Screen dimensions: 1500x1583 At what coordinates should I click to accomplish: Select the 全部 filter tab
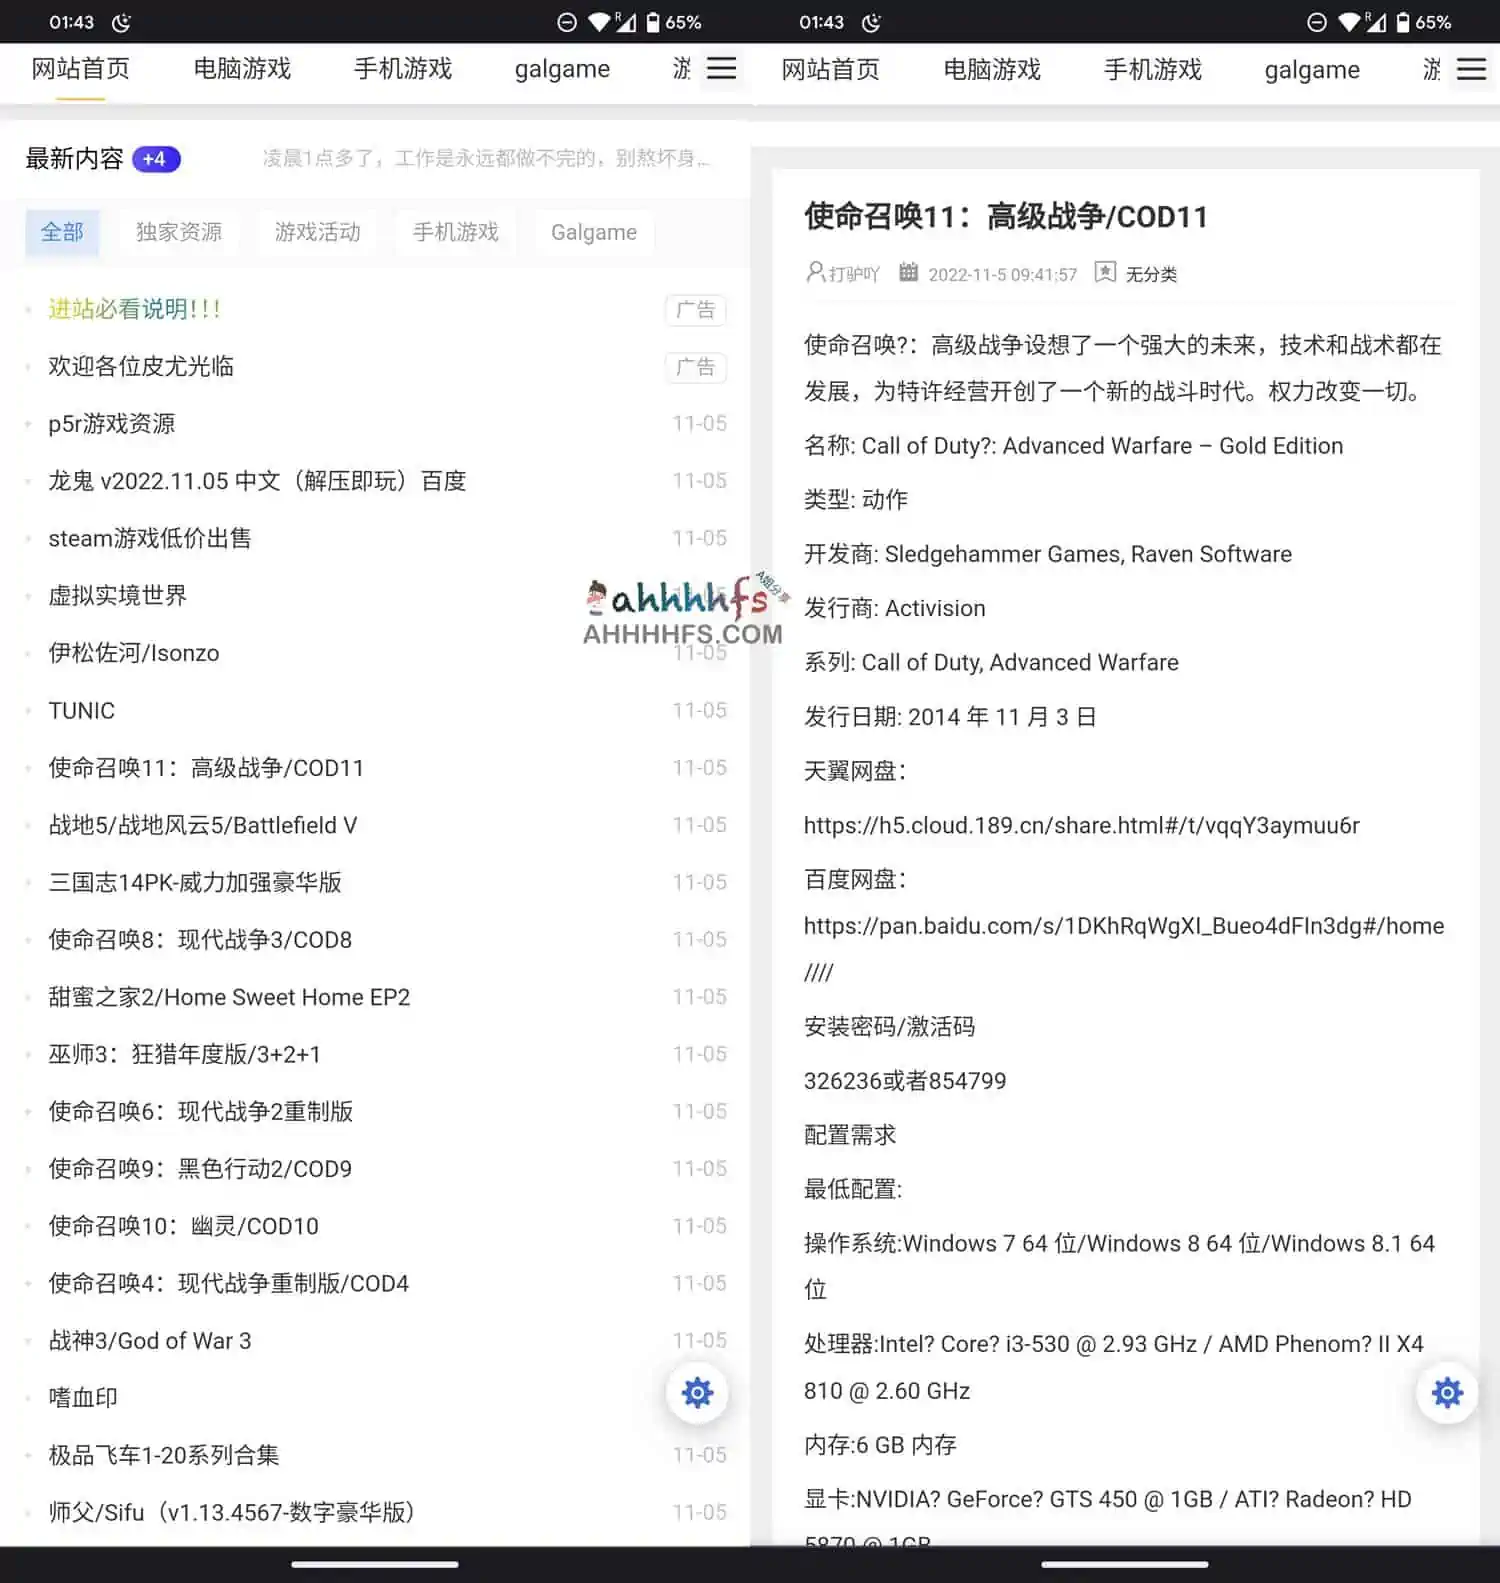pos(62,232)
